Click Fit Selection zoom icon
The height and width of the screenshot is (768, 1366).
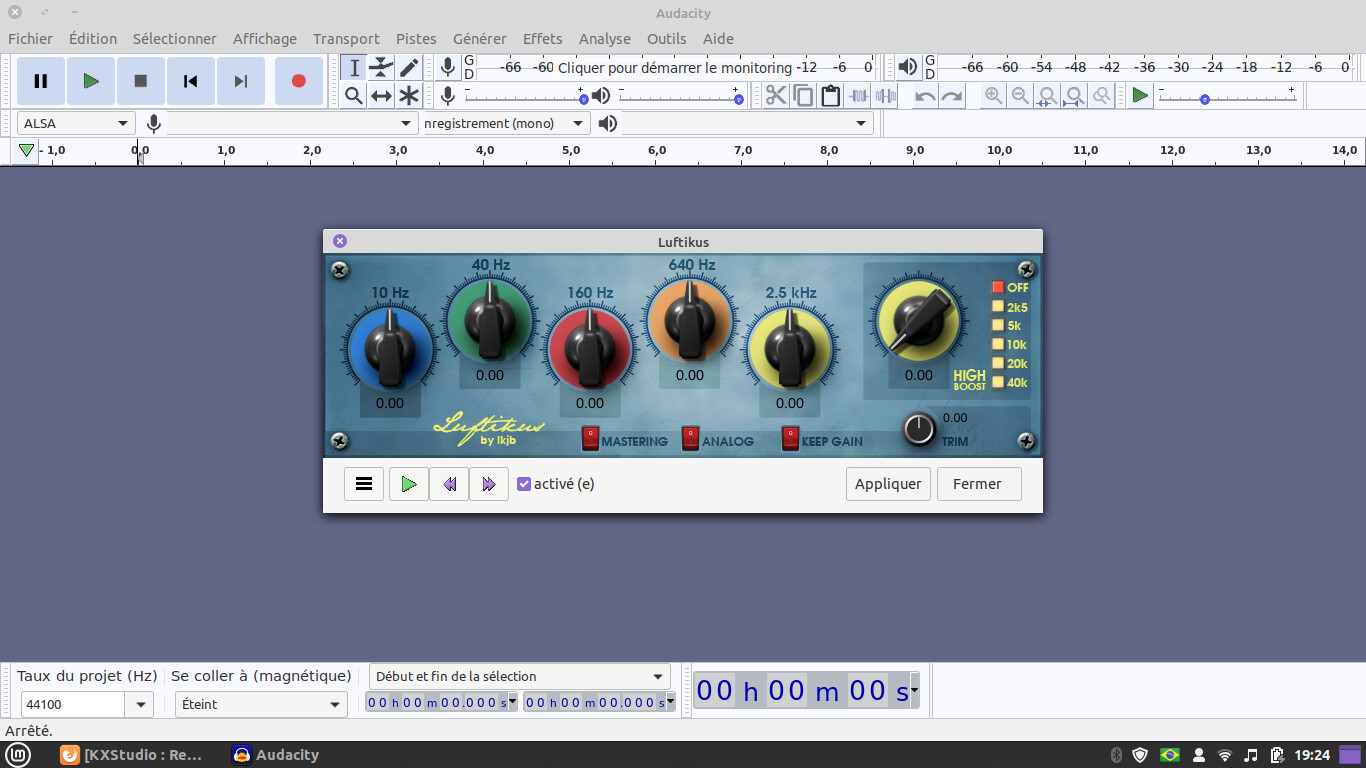coord(1047,95)
